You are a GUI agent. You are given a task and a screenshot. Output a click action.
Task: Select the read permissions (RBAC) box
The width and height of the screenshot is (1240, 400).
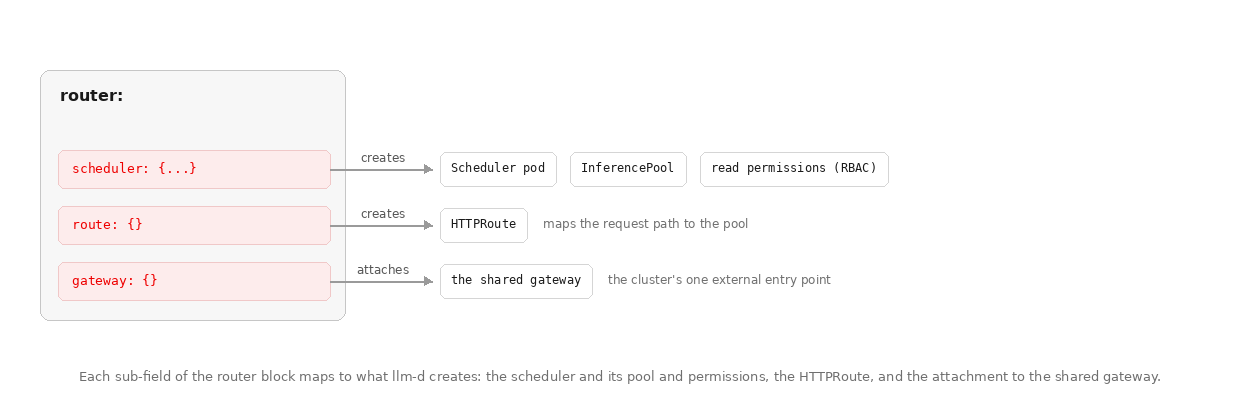[x=794, y=169]
